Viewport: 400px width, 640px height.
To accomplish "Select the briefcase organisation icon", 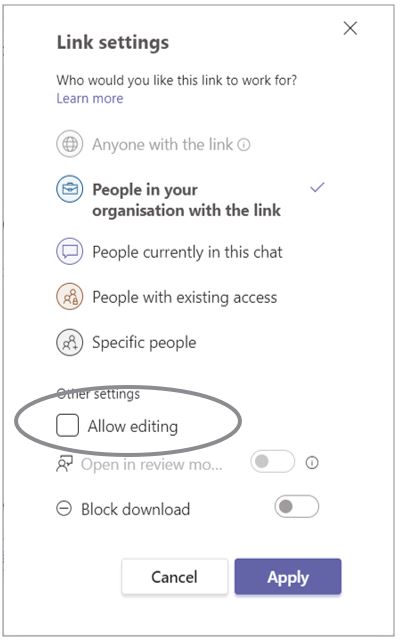I will tap(70, 190).
